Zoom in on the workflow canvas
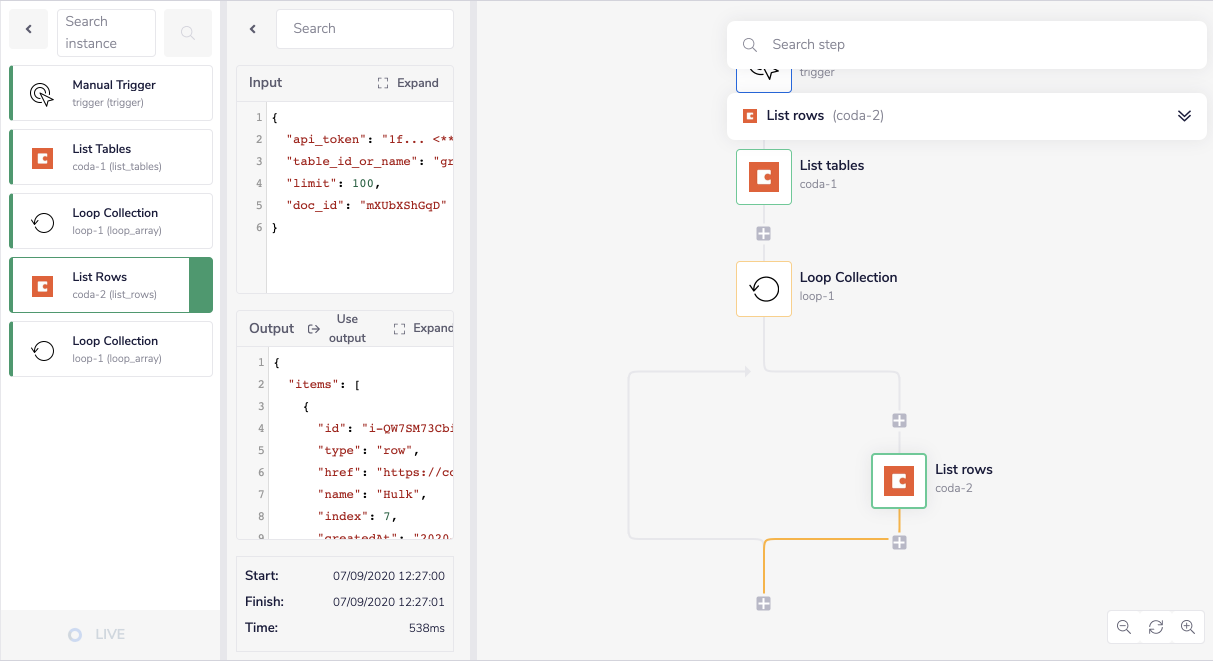This screenshot has width=1213, height=661. (x=1188, y=627)
